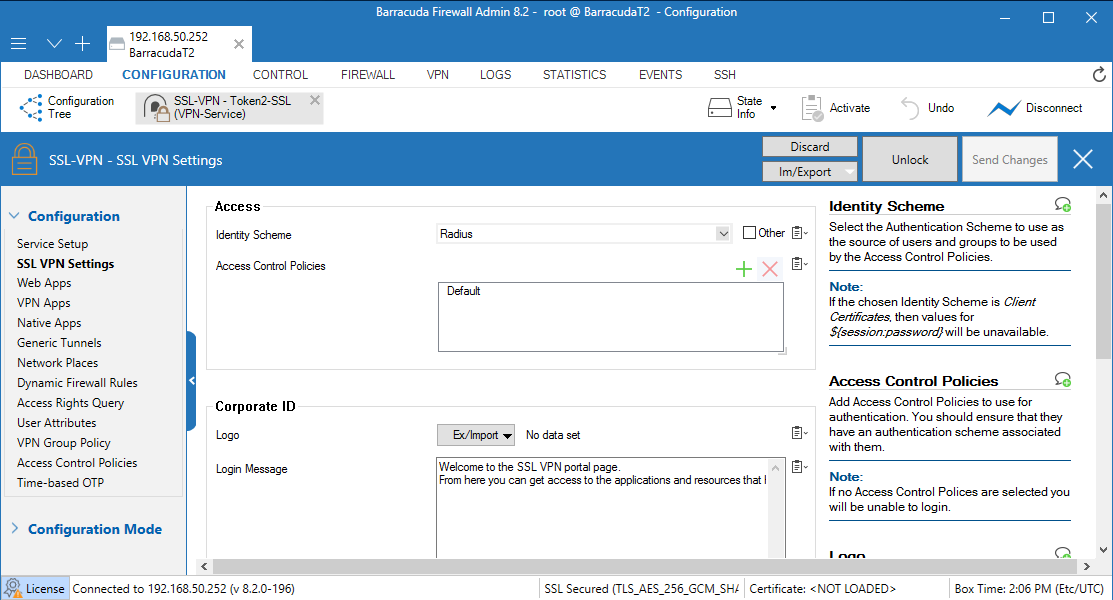
Task: Open the Configuration Tree
Action: coord(67,107)
